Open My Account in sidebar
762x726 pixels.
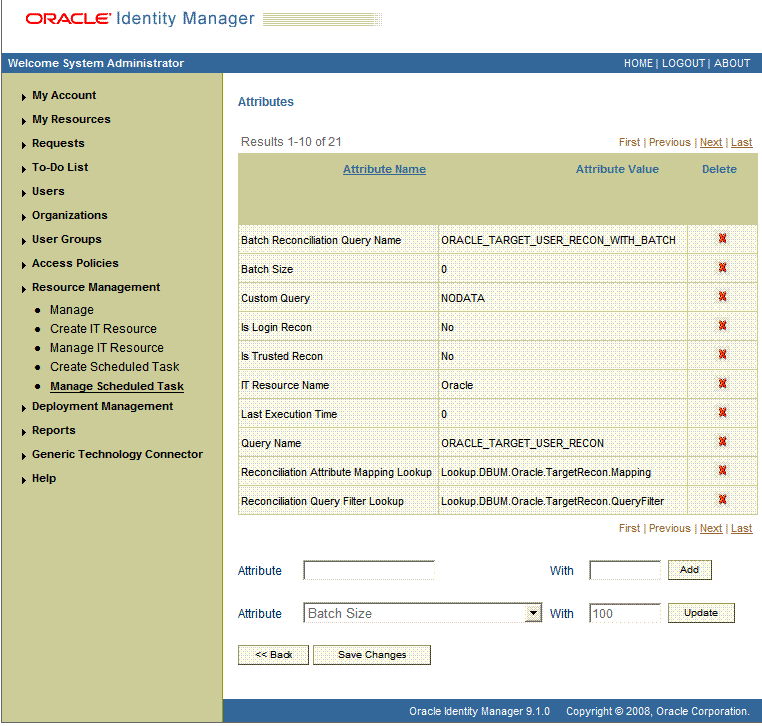click(64, 95)
